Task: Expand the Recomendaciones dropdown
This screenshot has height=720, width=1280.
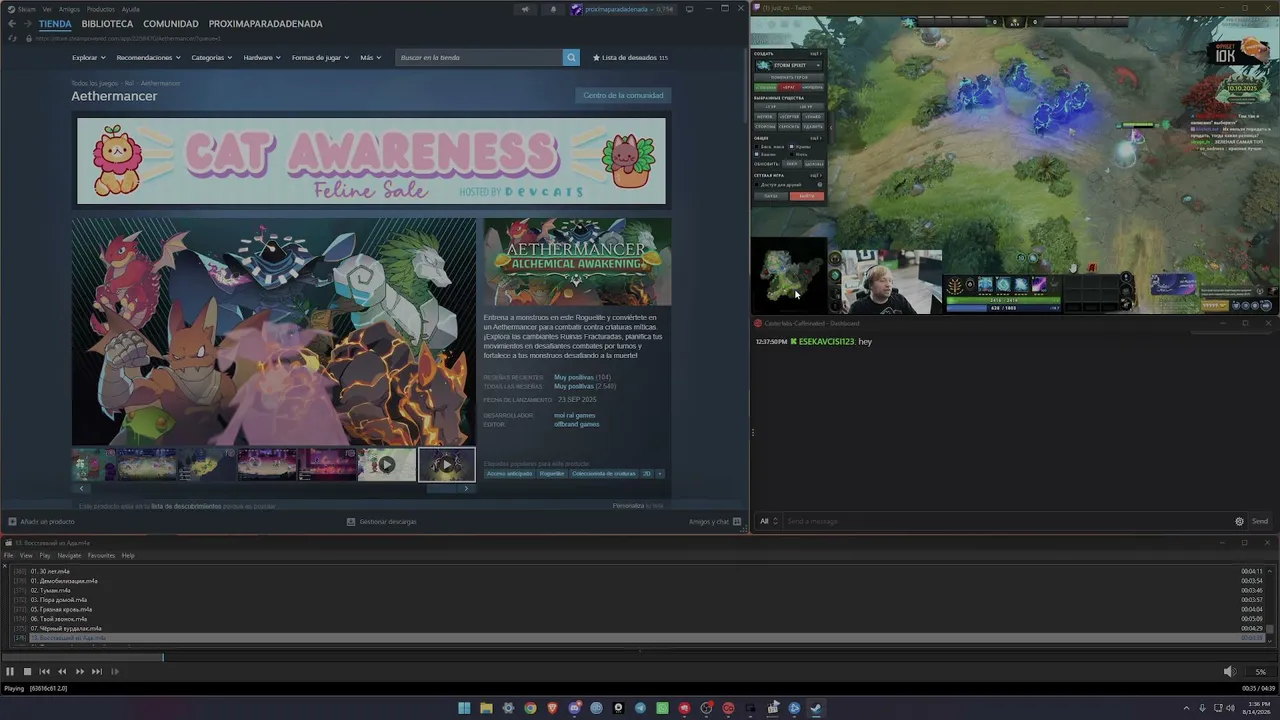Action: coord(148,58)
